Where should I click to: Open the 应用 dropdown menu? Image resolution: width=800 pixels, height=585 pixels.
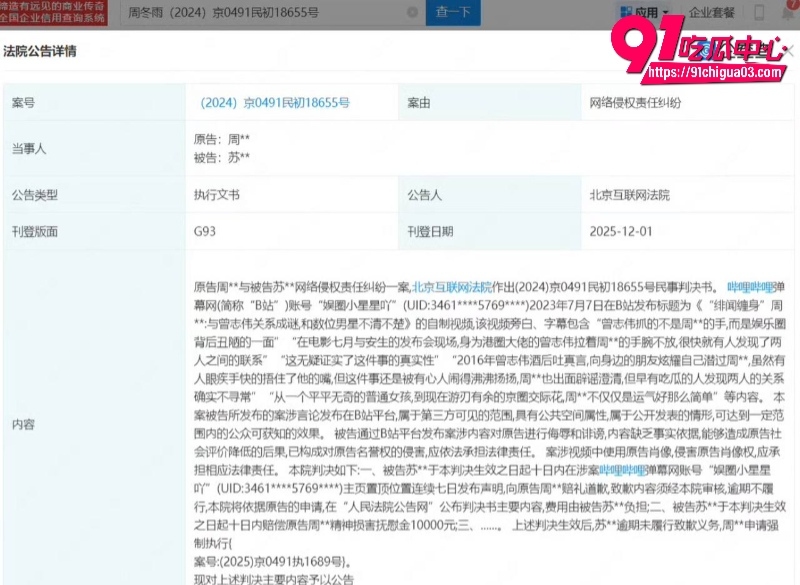click(x=644, y=12)
